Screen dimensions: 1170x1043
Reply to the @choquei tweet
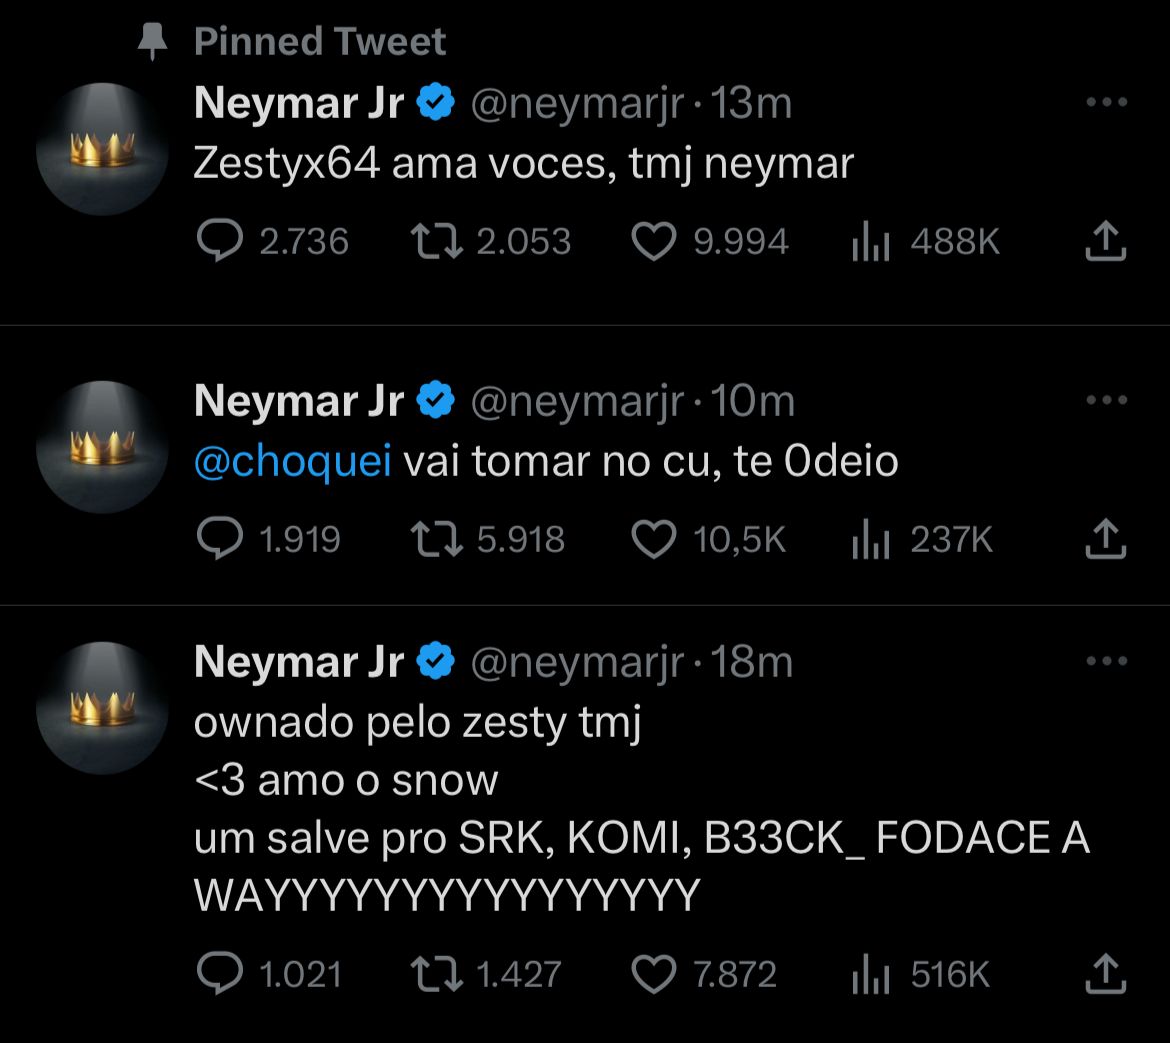(x=219, y=540)
